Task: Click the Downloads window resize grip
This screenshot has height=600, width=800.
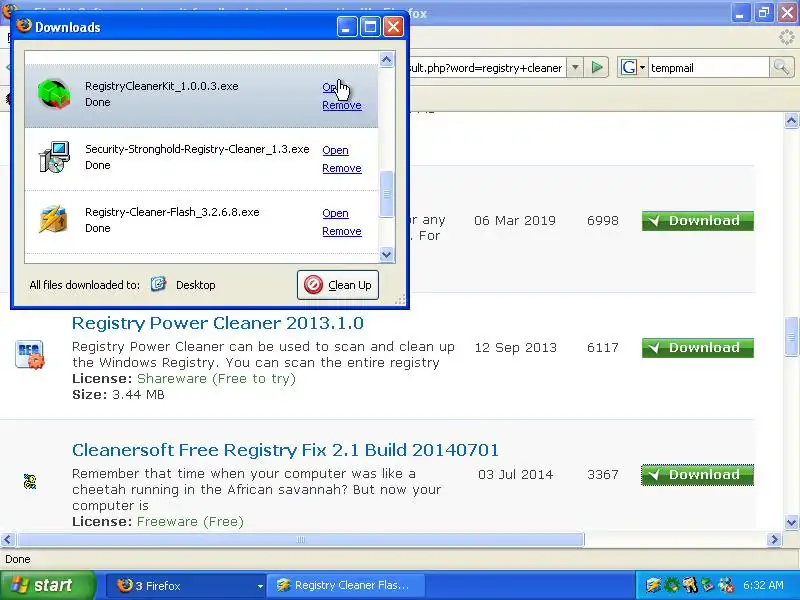Action: pos(400,299)
